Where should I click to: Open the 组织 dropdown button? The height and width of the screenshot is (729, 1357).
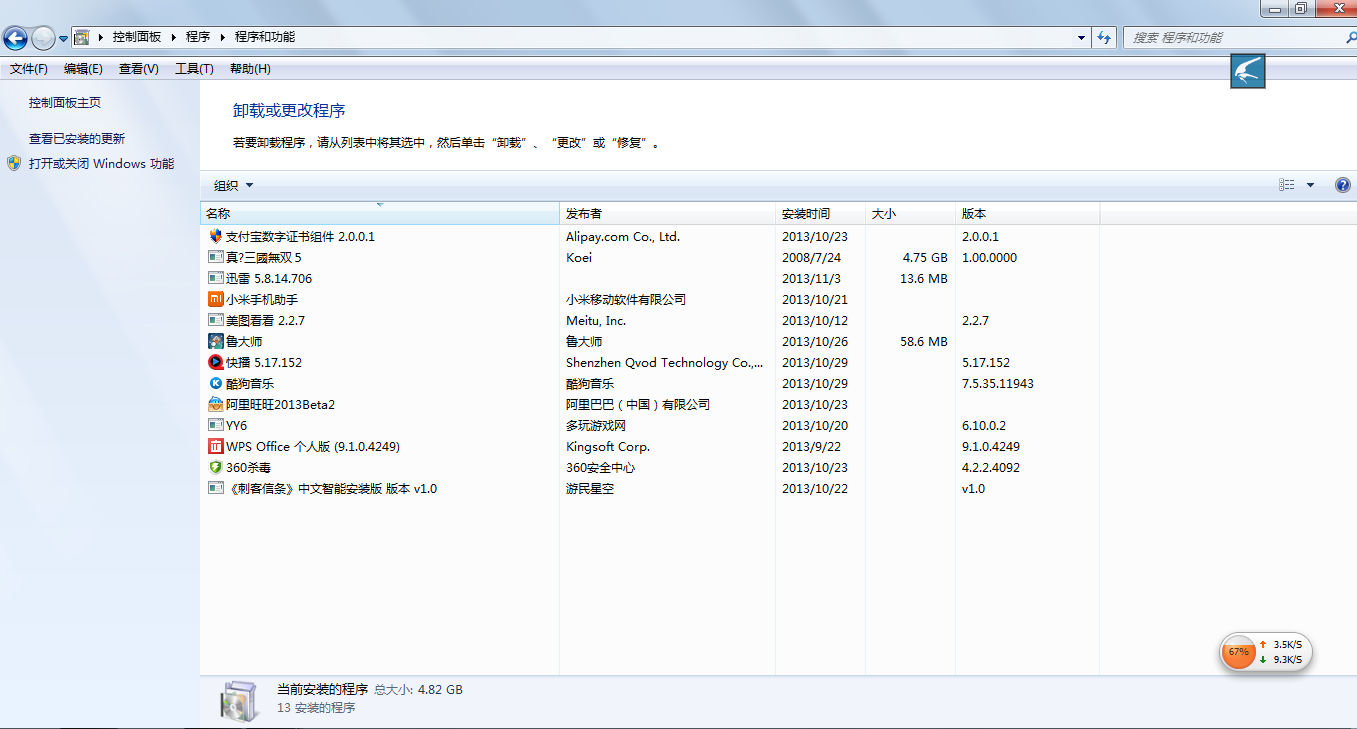[233, 185]
